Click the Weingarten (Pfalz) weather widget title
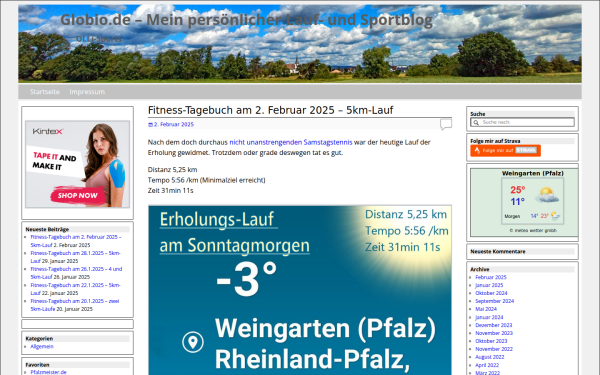 point(533,173)
